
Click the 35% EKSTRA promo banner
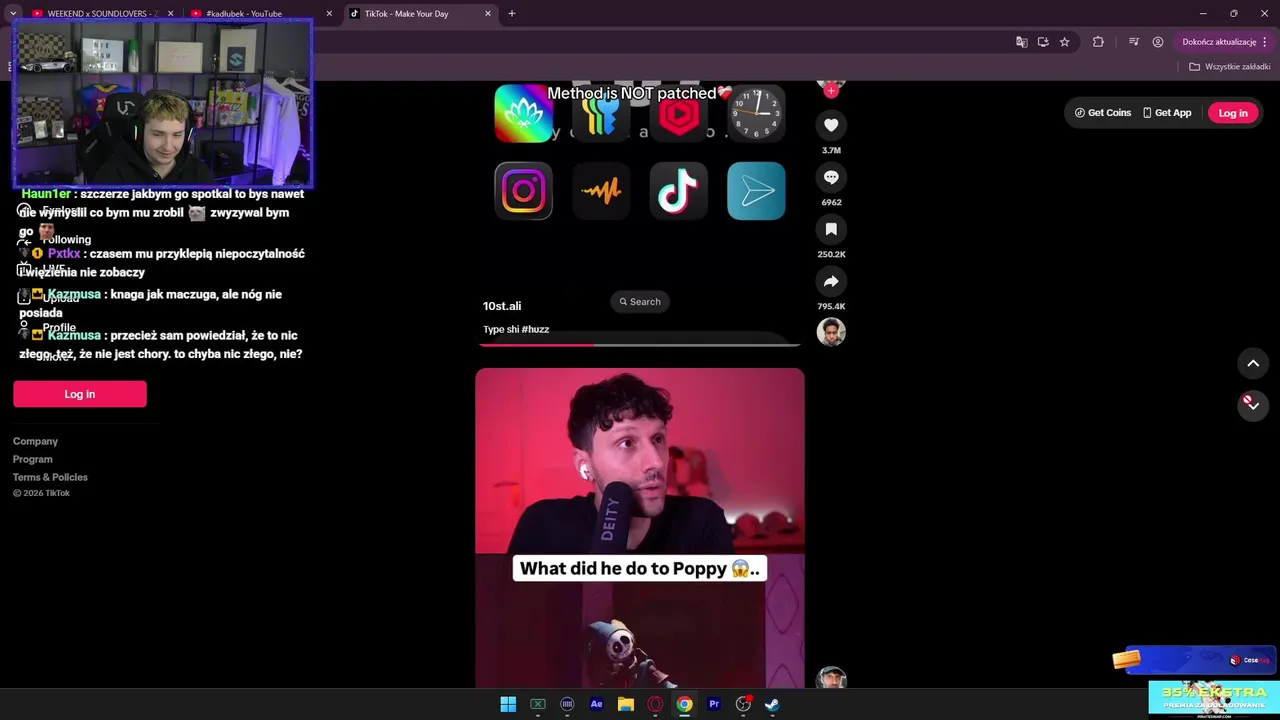1213,699
